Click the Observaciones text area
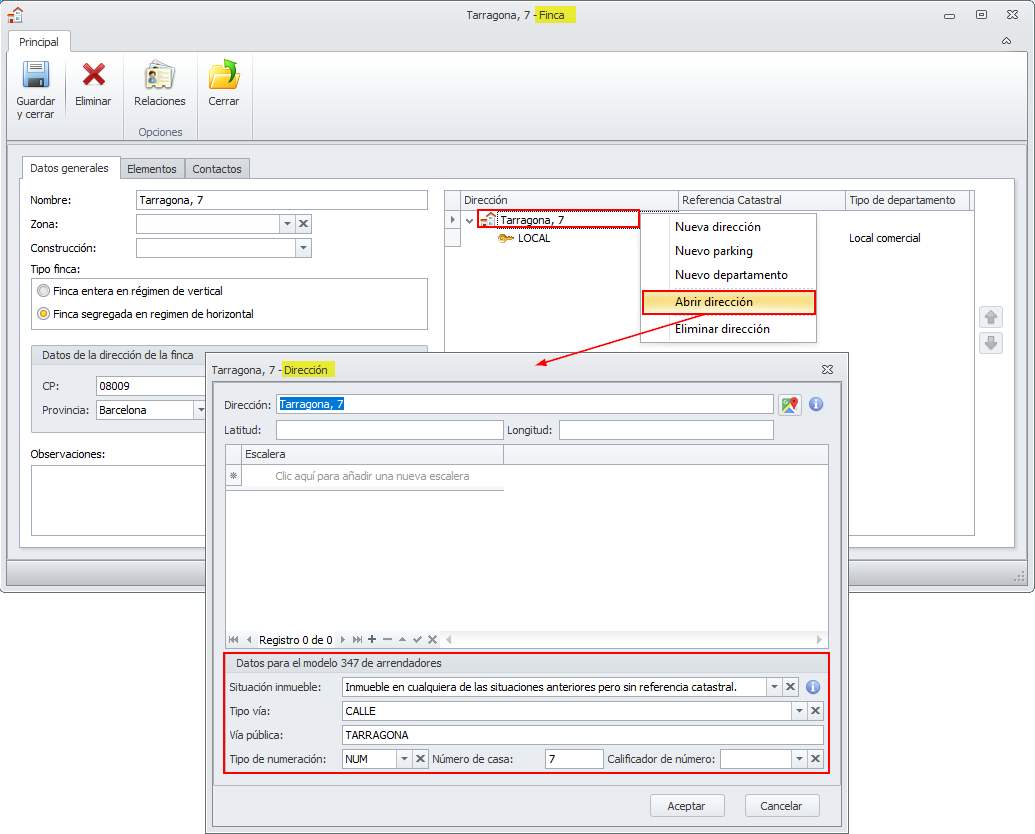 point(119,501)
